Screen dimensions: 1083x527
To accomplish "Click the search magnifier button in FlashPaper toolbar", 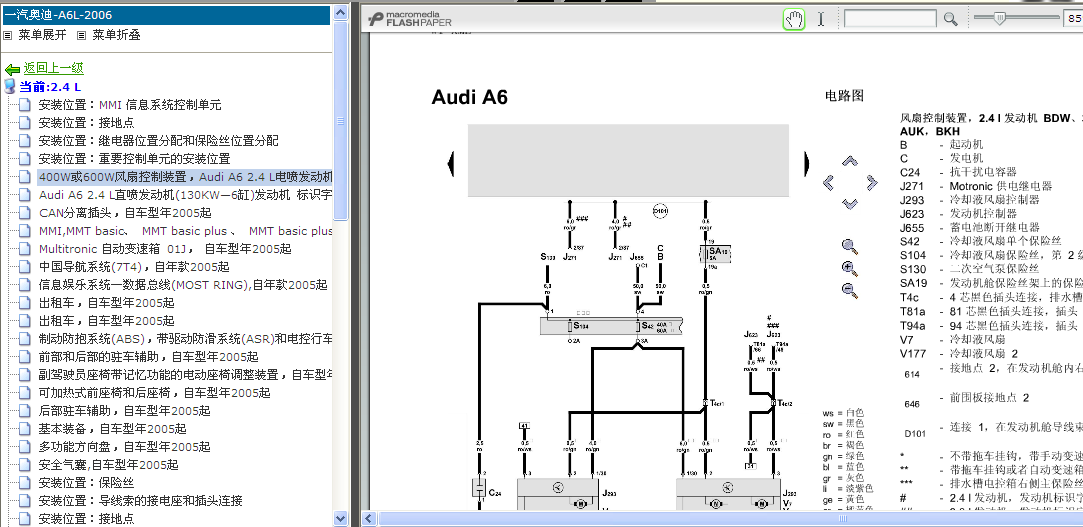I will 950,19.
